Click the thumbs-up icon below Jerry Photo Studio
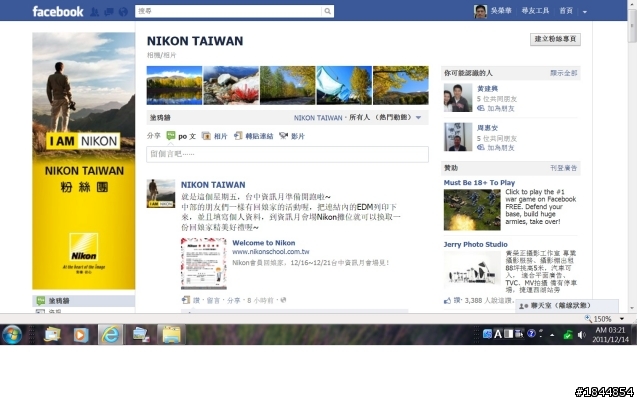640x400 pixels. coord(447,301)
